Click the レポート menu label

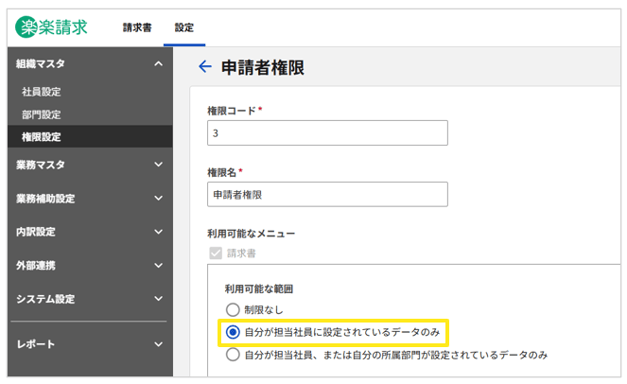36,344
